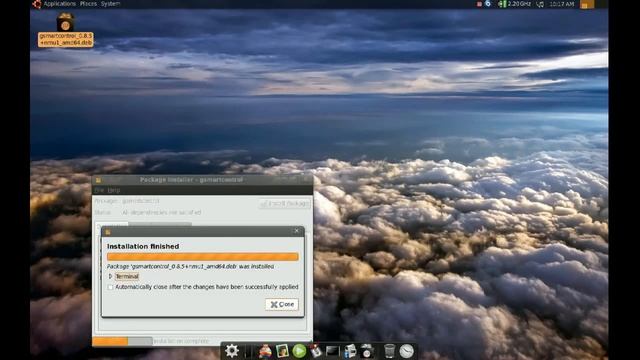Select the gsmartcontrol .deb file on desktop

65,30
